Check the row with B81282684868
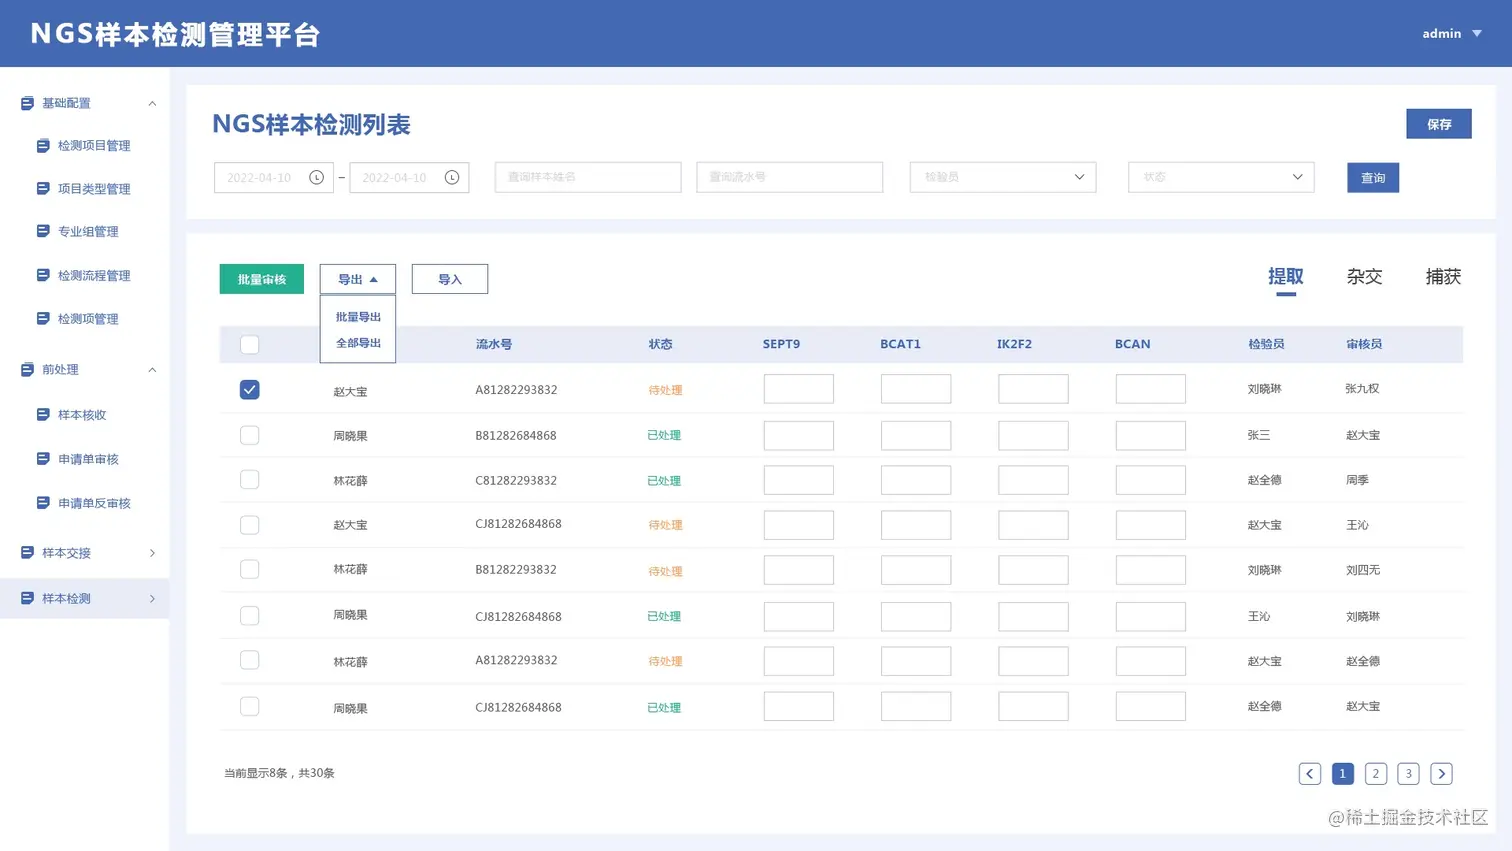1512x851 pixels. click(250, 435)
